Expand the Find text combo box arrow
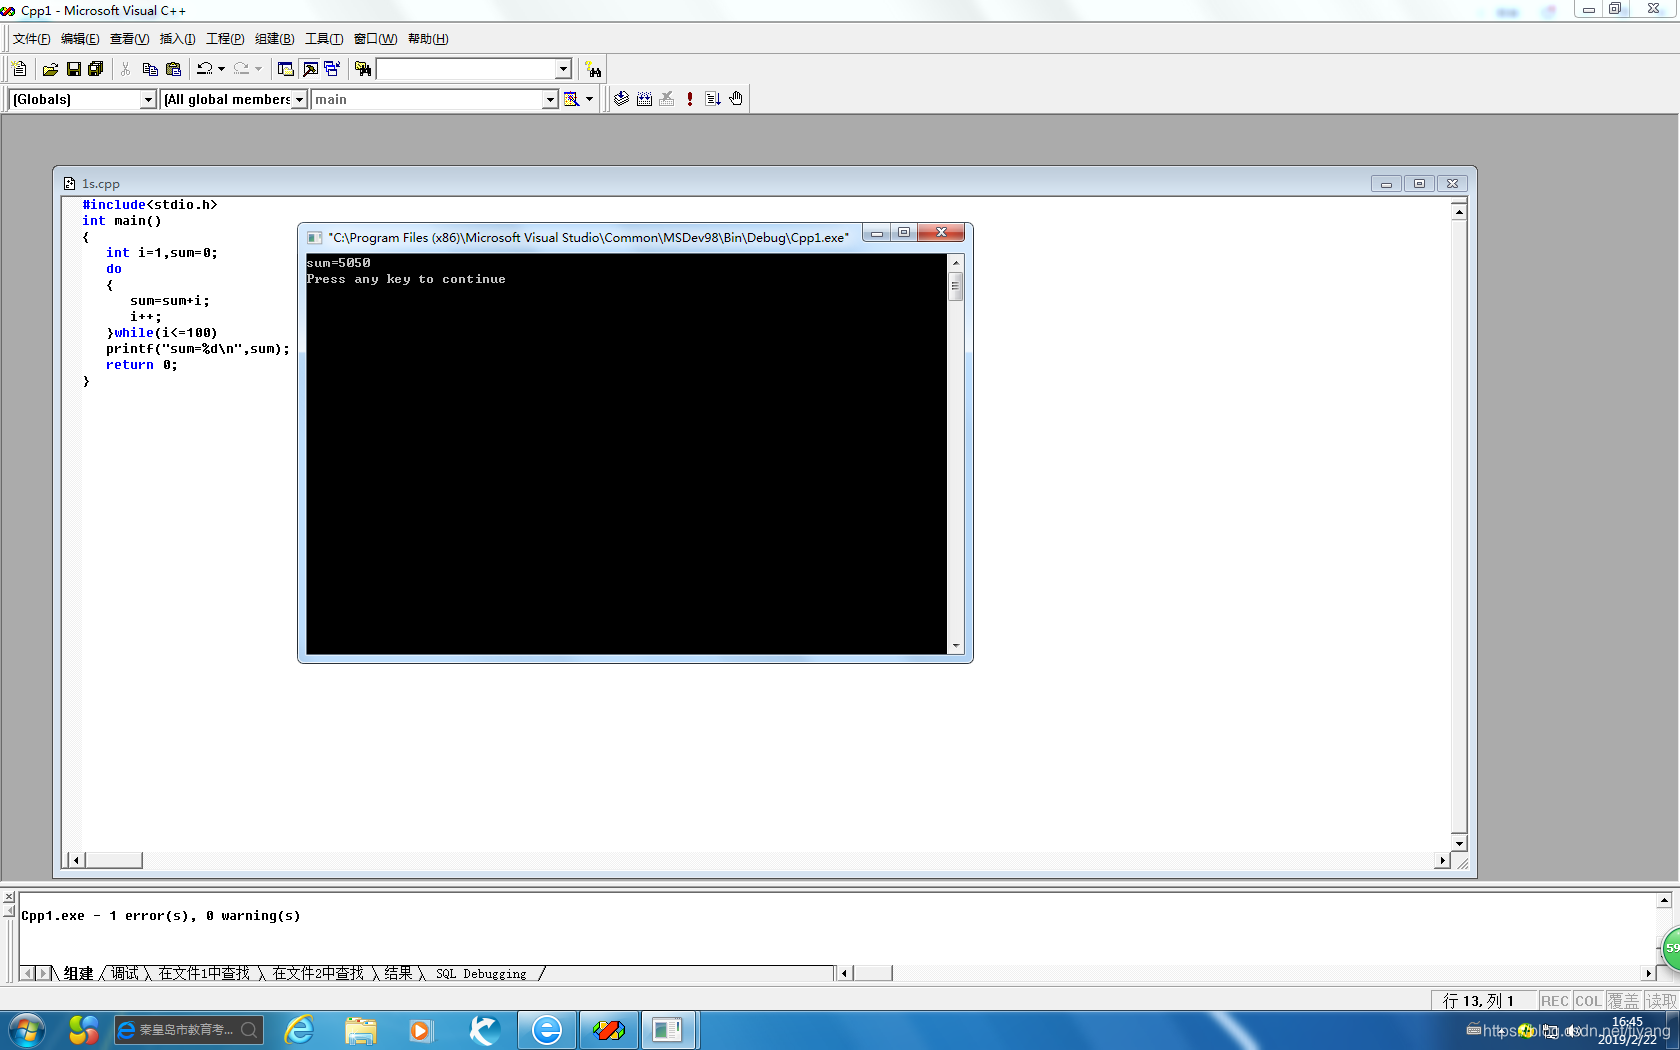This screenshot has width=1680, height=1050. (x=563, y=69)
